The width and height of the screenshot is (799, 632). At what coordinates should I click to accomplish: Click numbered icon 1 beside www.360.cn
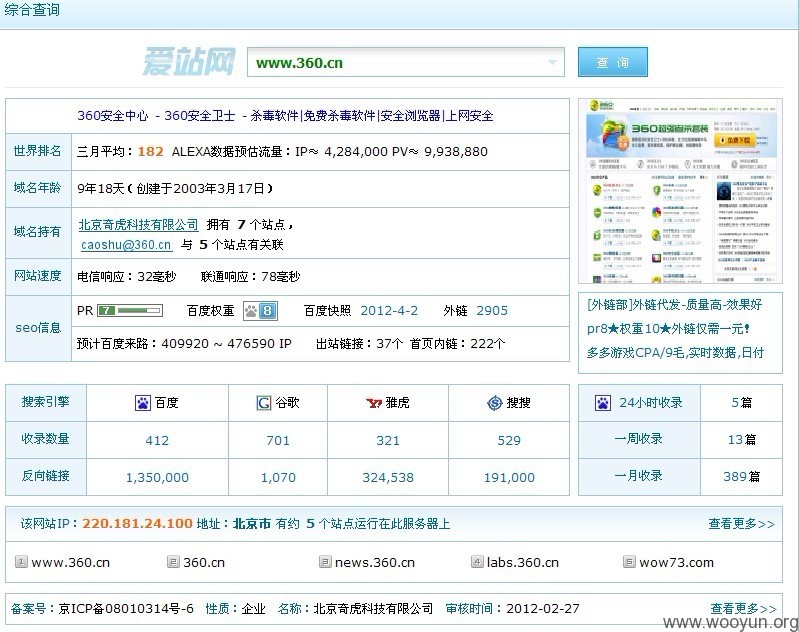coord(21,562)
